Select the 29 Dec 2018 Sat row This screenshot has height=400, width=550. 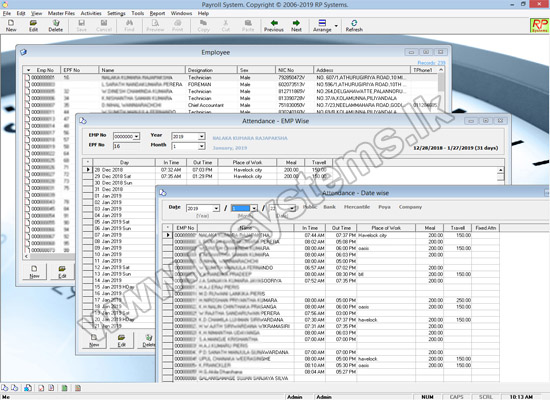click(x=291, y=176)
